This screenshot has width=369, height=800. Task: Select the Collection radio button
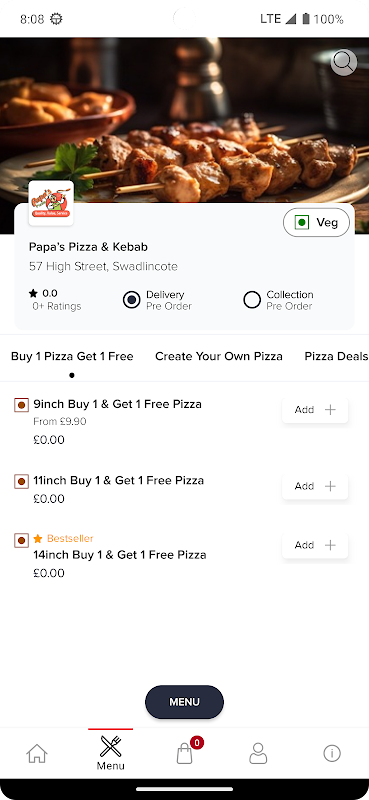point(252,300)
